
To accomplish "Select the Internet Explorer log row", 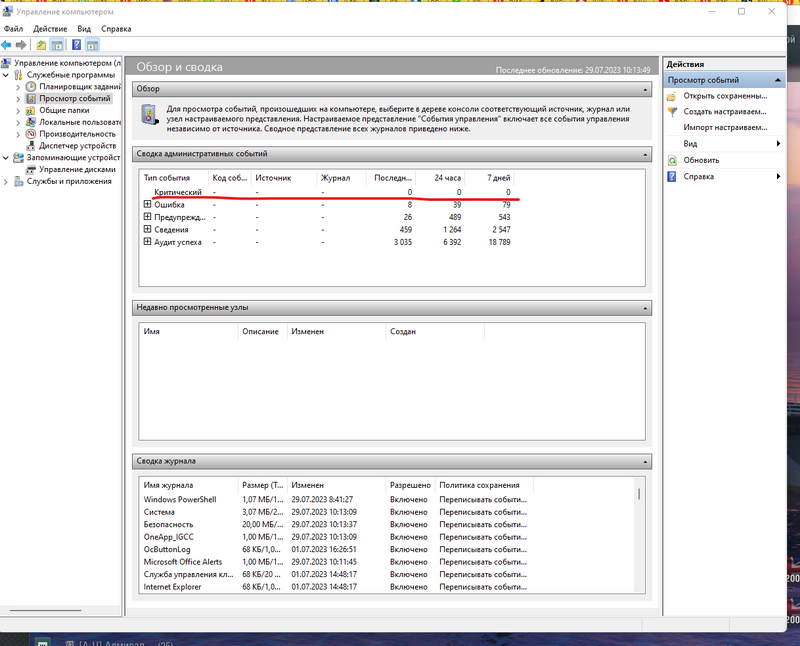I will 336,587.
